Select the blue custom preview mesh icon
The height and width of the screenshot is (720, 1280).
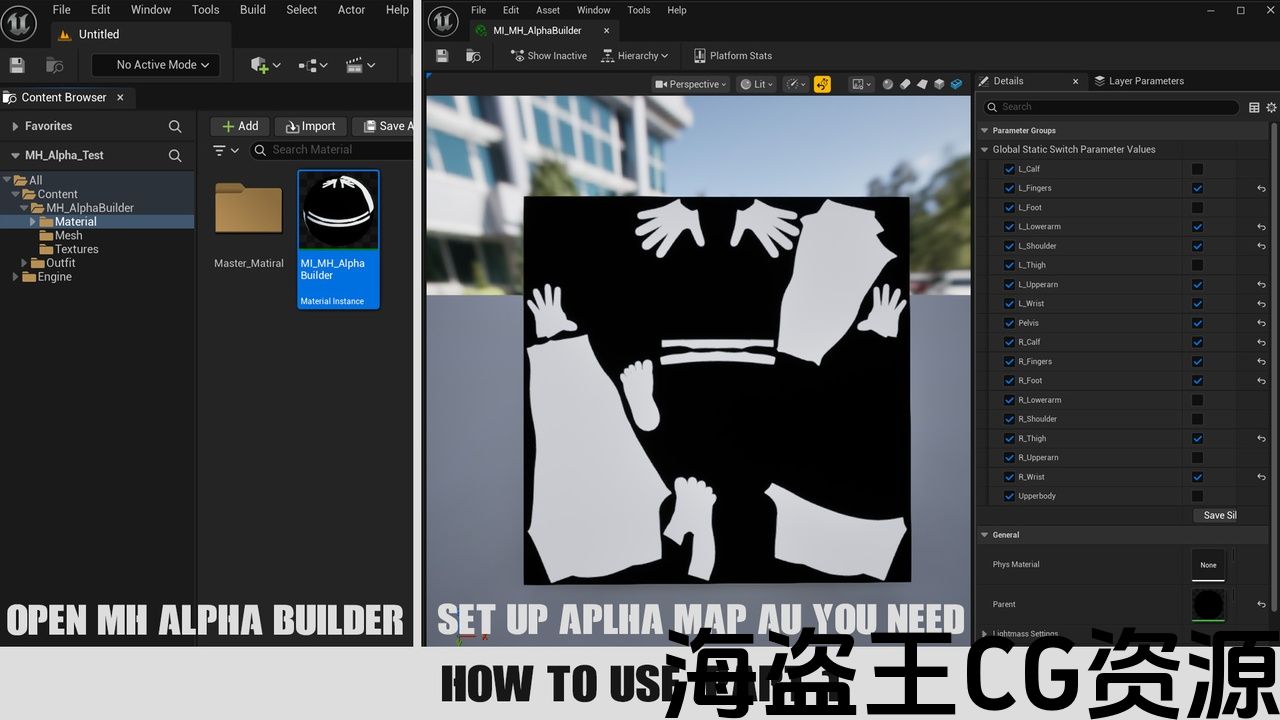(957, 84)
